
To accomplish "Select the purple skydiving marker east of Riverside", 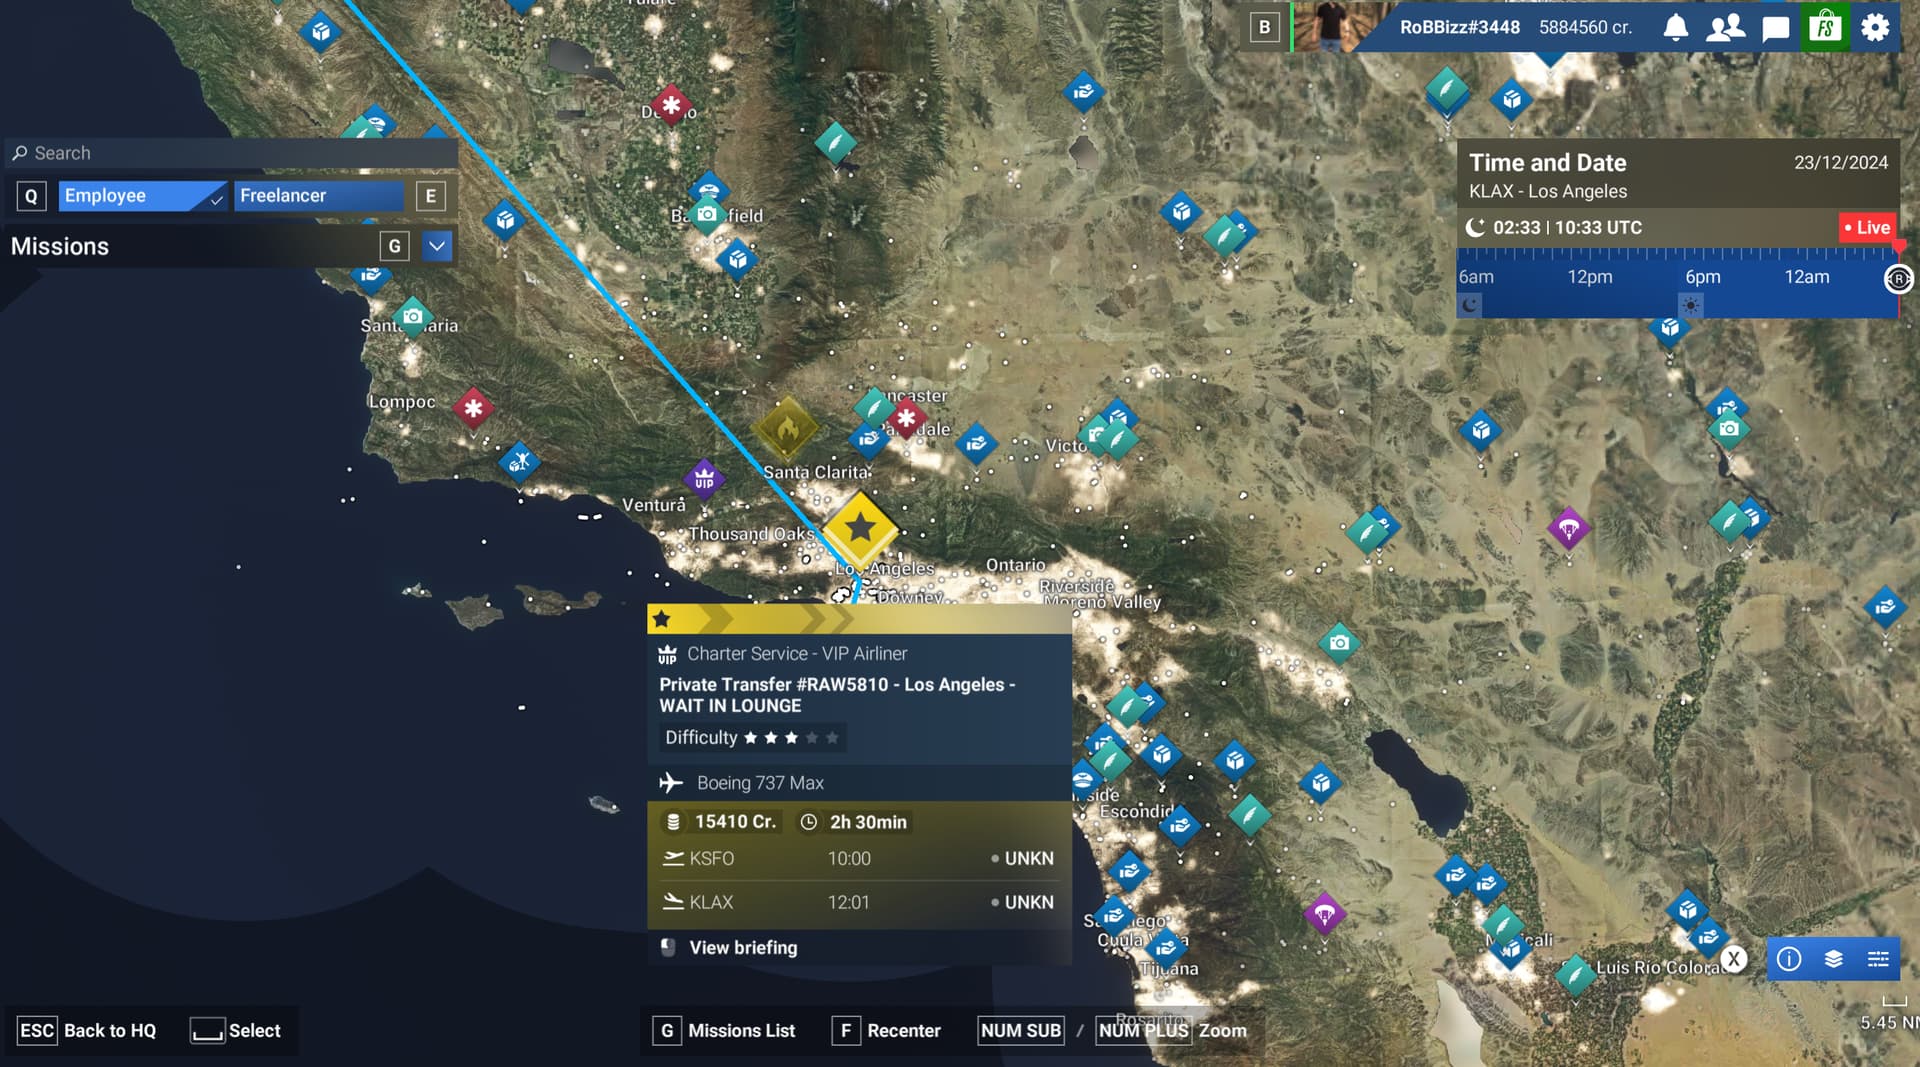I will tap(1568, 528).
